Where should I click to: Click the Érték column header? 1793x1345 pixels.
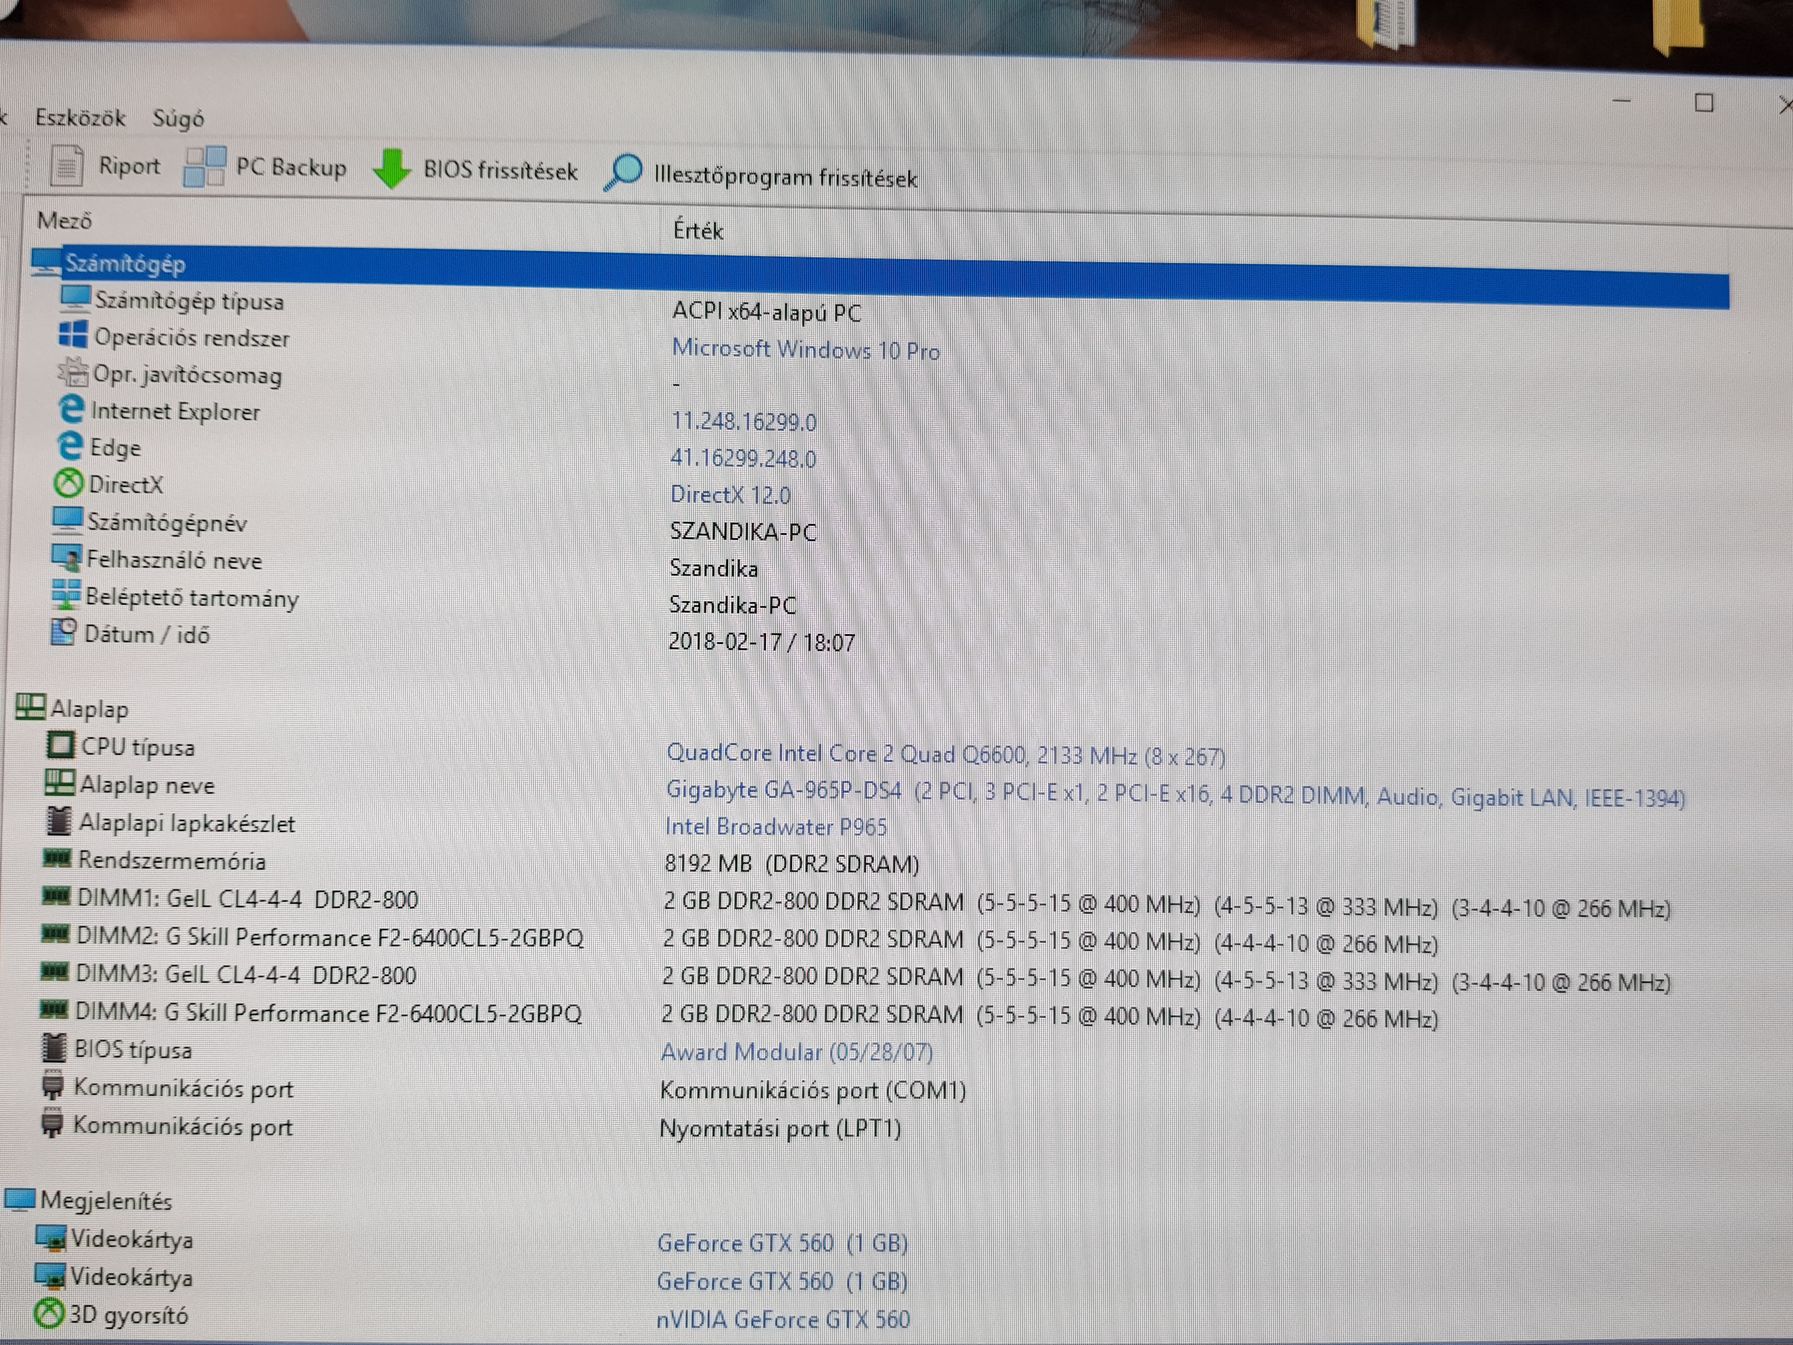click(698, 230)
